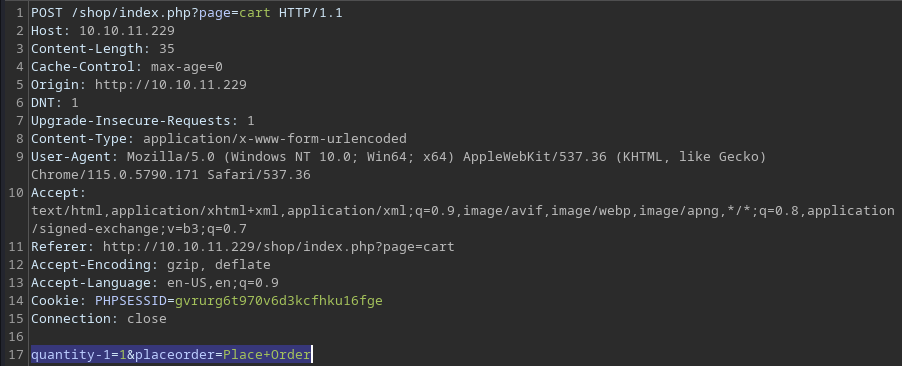Click the Place+Order parameter value
The image size is (902, 366).
[267, 354]
